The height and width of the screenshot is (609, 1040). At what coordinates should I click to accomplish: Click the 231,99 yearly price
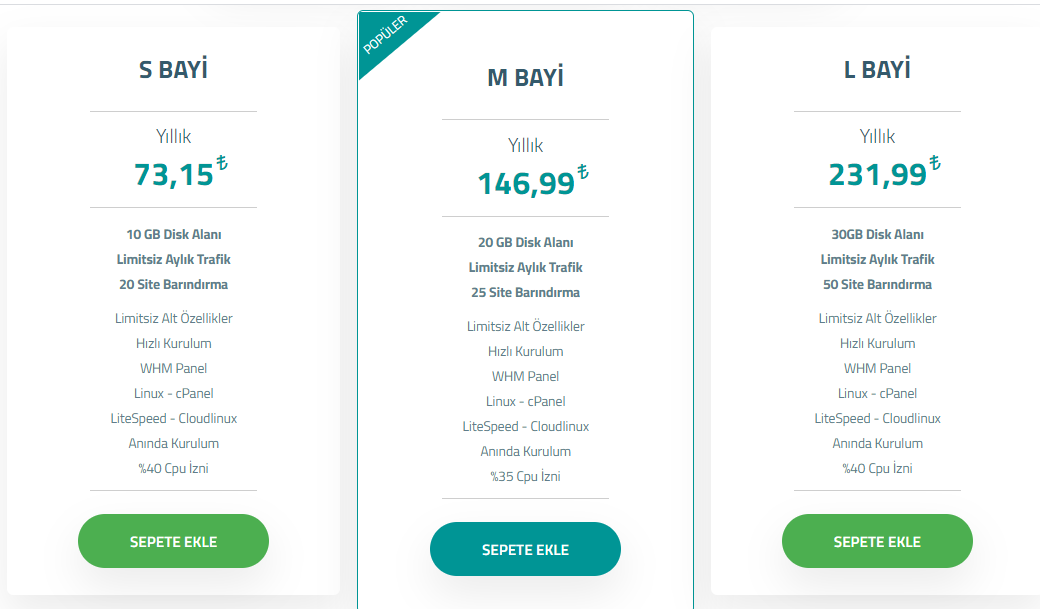click(x=877, y=174)
